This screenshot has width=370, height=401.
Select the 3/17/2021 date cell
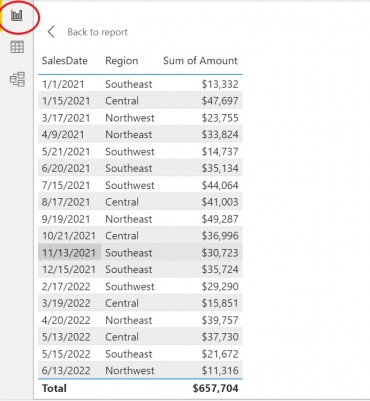tap(66, 118)
